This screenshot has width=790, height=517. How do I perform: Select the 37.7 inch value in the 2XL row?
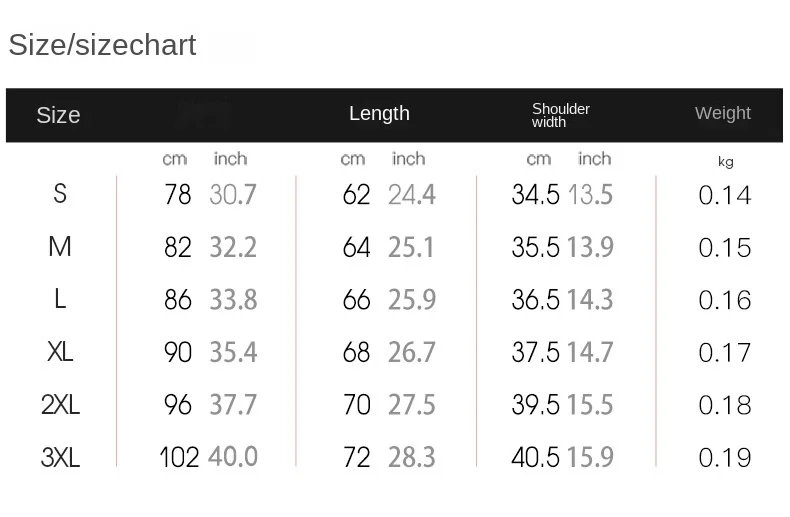[x=233, y=405]
